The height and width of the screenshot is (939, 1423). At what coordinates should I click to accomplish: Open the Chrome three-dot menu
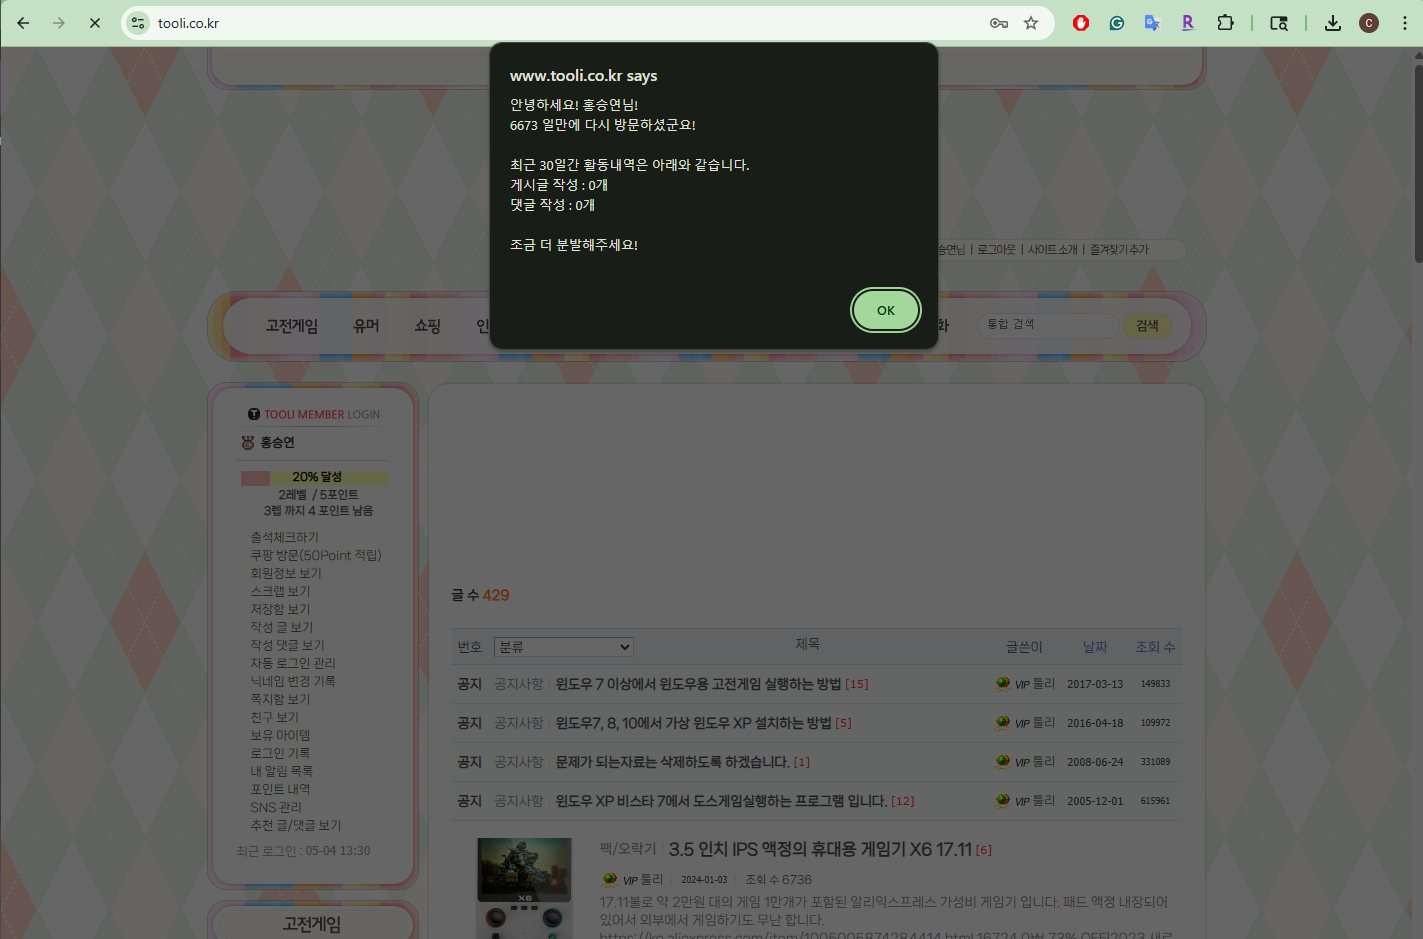[x=1405, y=23]
